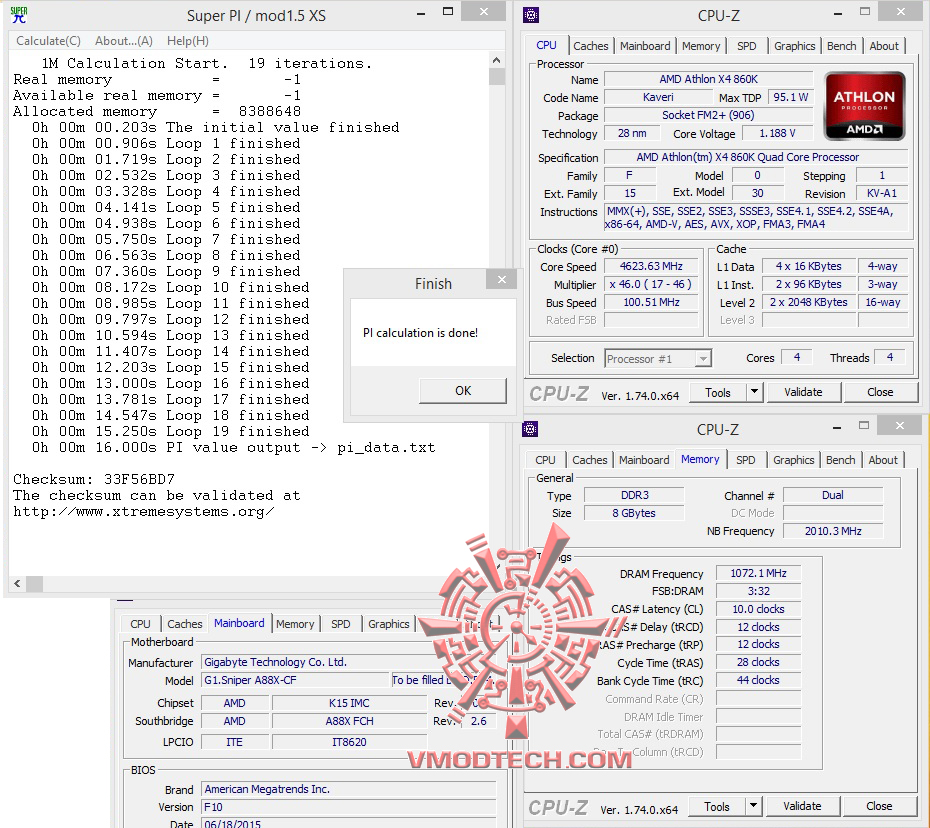Select Caches tab in Memory CPU-Z window
930x828 pixels.
click(x=589, y=460)
